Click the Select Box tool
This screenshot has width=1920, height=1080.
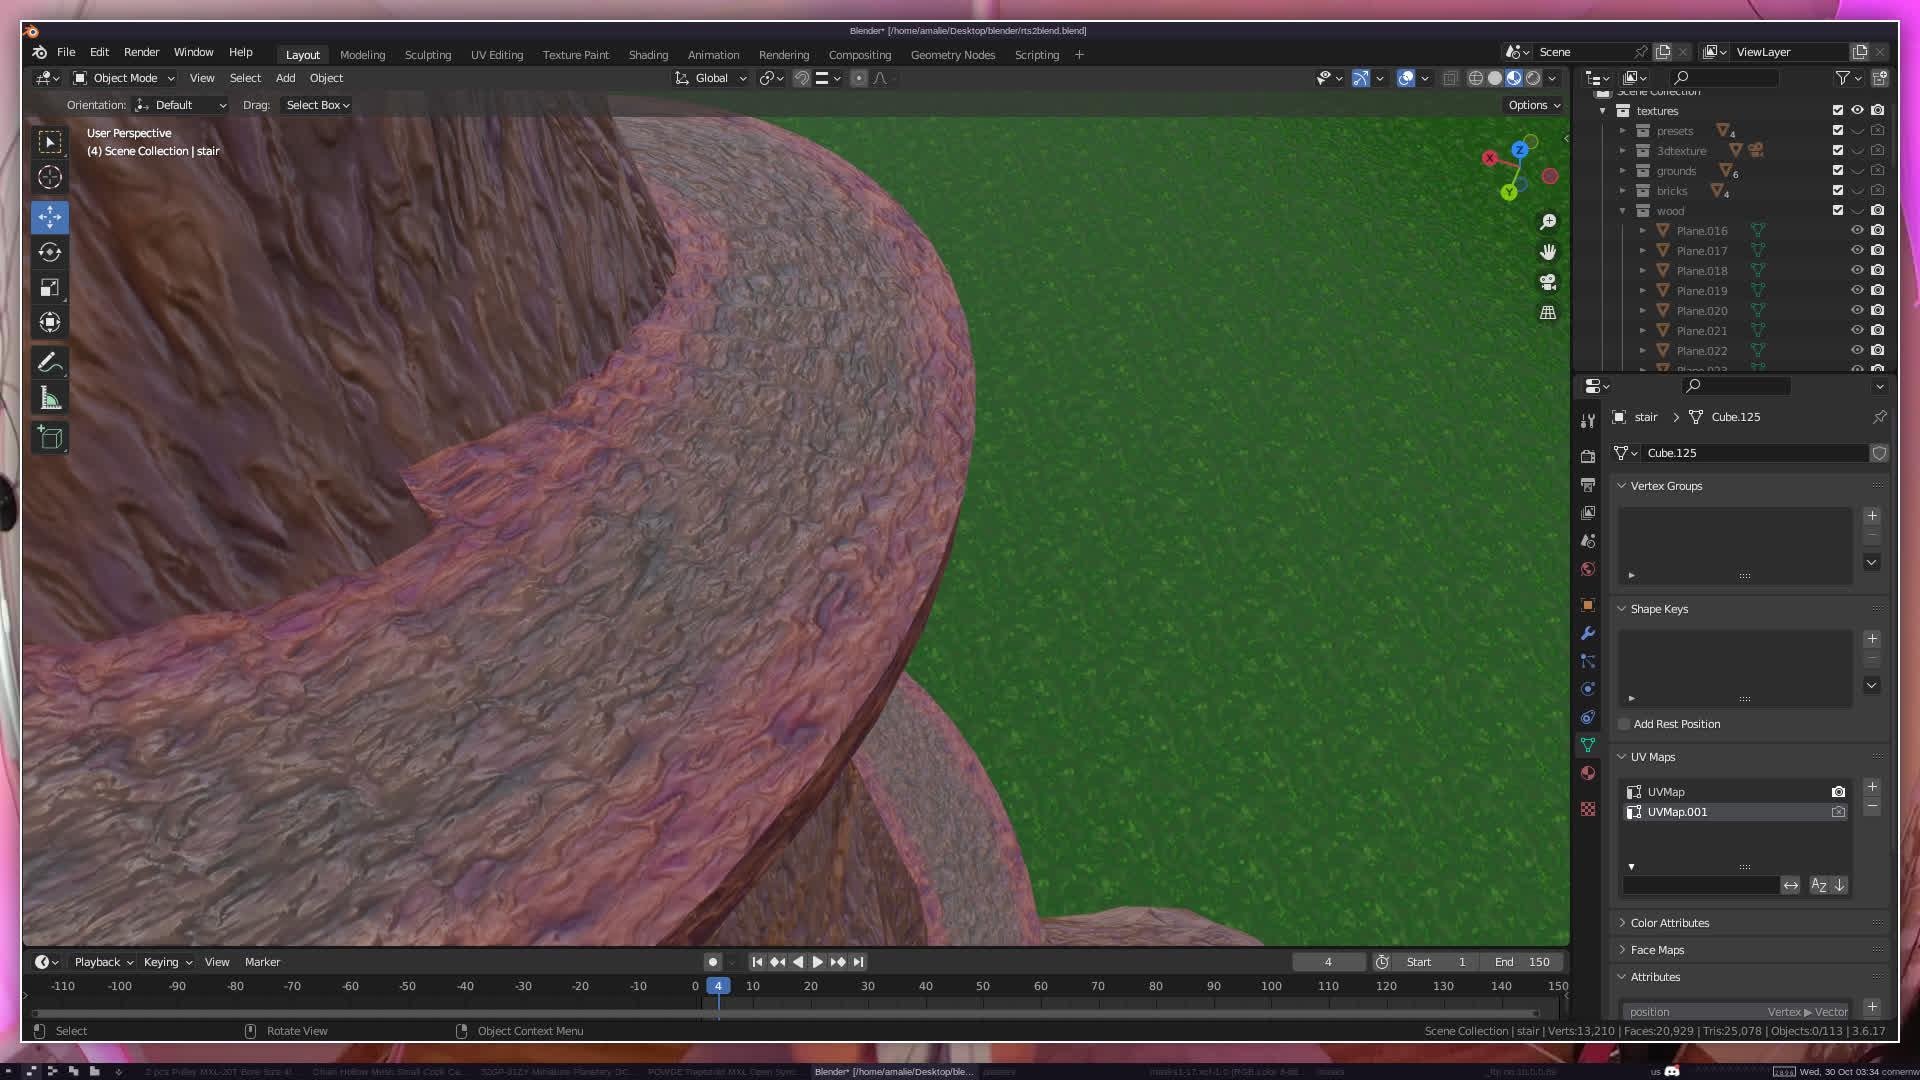pyautogui.click(x=50, y=142)
